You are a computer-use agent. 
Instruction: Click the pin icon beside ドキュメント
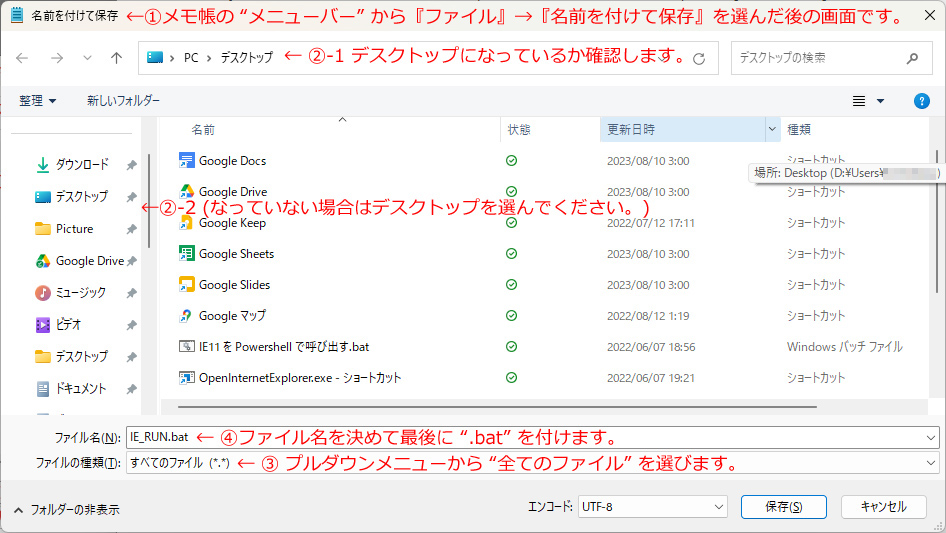point(131,389)
